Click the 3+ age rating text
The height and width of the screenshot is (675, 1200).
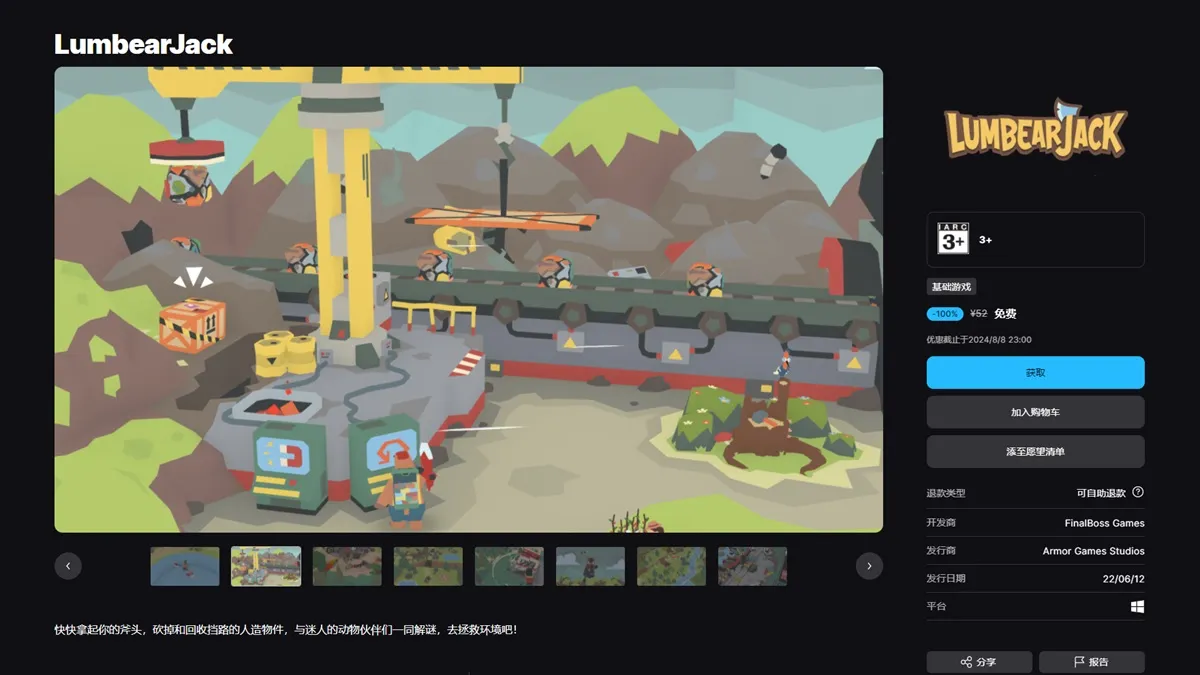(985, 240)
